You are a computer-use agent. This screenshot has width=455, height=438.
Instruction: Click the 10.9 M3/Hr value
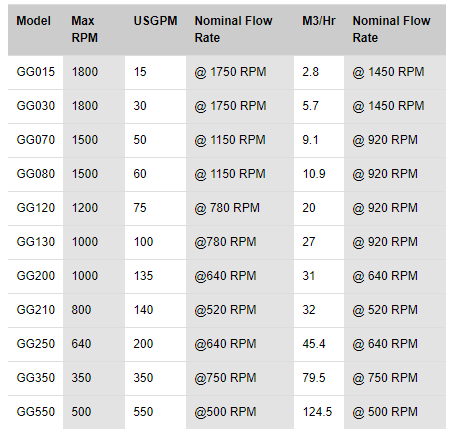314,174
